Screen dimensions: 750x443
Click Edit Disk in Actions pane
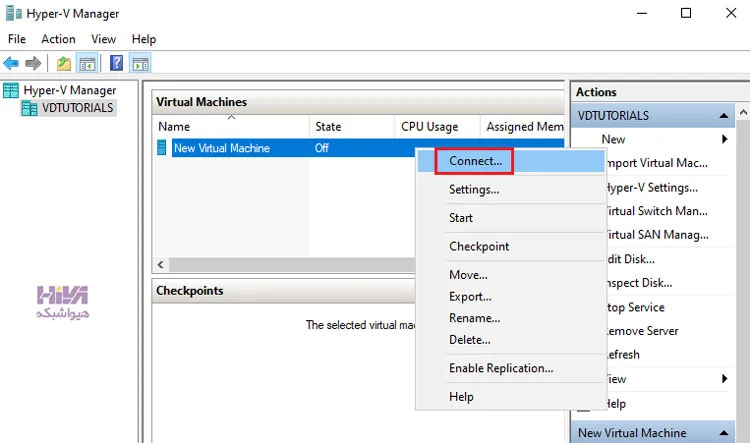[x=630, y=259]
